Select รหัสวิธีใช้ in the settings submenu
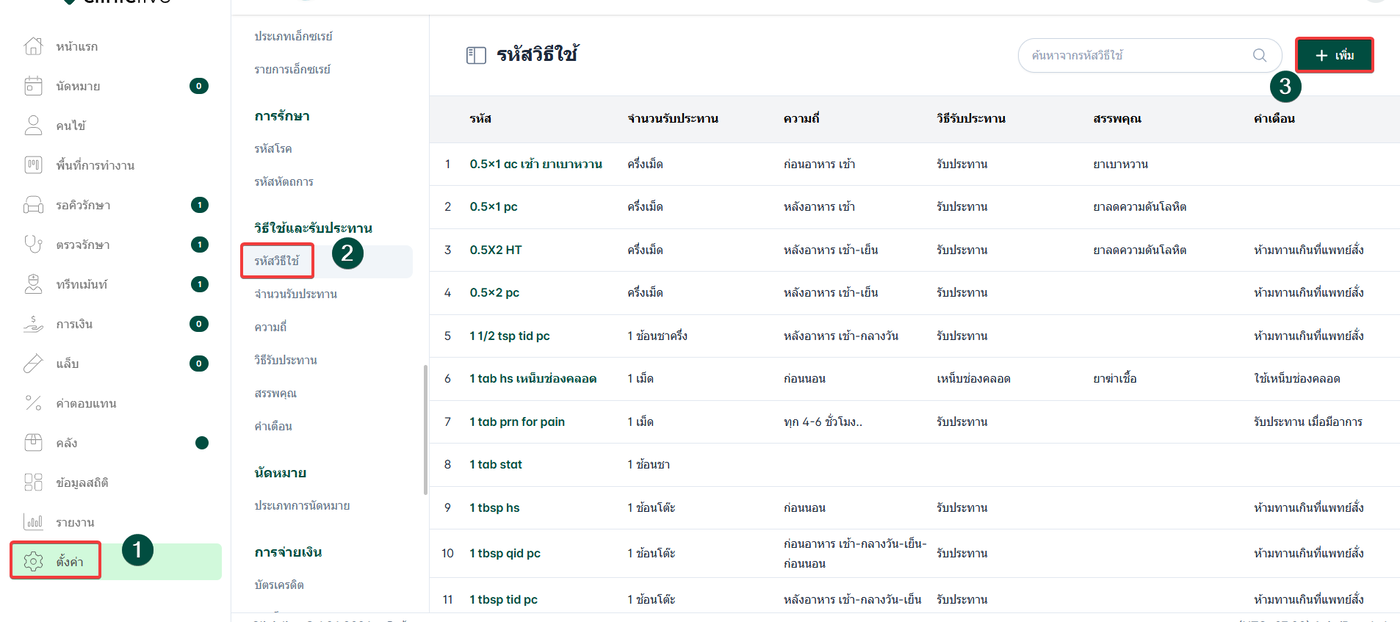The image size is (1400, 622). 277,261
